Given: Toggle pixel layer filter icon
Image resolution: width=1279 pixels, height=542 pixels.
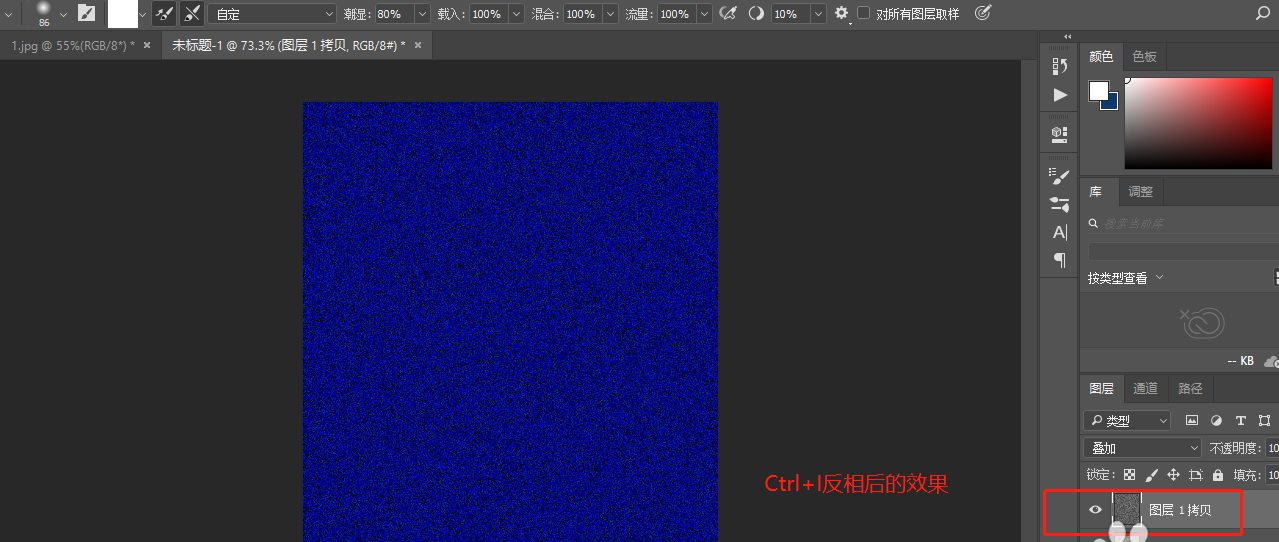Looking at the screenshot, I should coord(1192,421).
